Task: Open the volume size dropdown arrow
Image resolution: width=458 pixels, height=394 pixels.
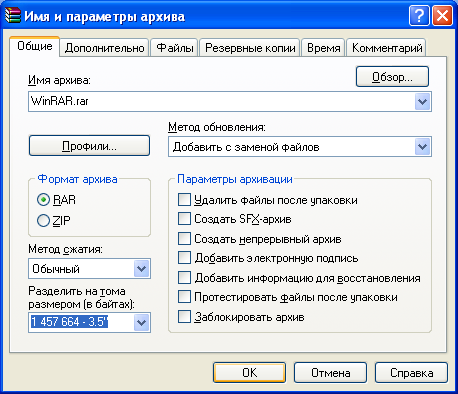Action: pos(142,322)
